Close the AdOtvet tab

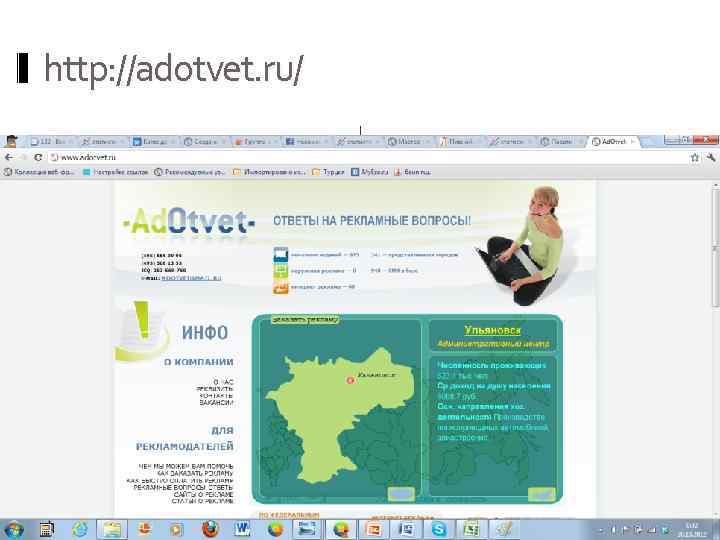[x=632, y=141]
